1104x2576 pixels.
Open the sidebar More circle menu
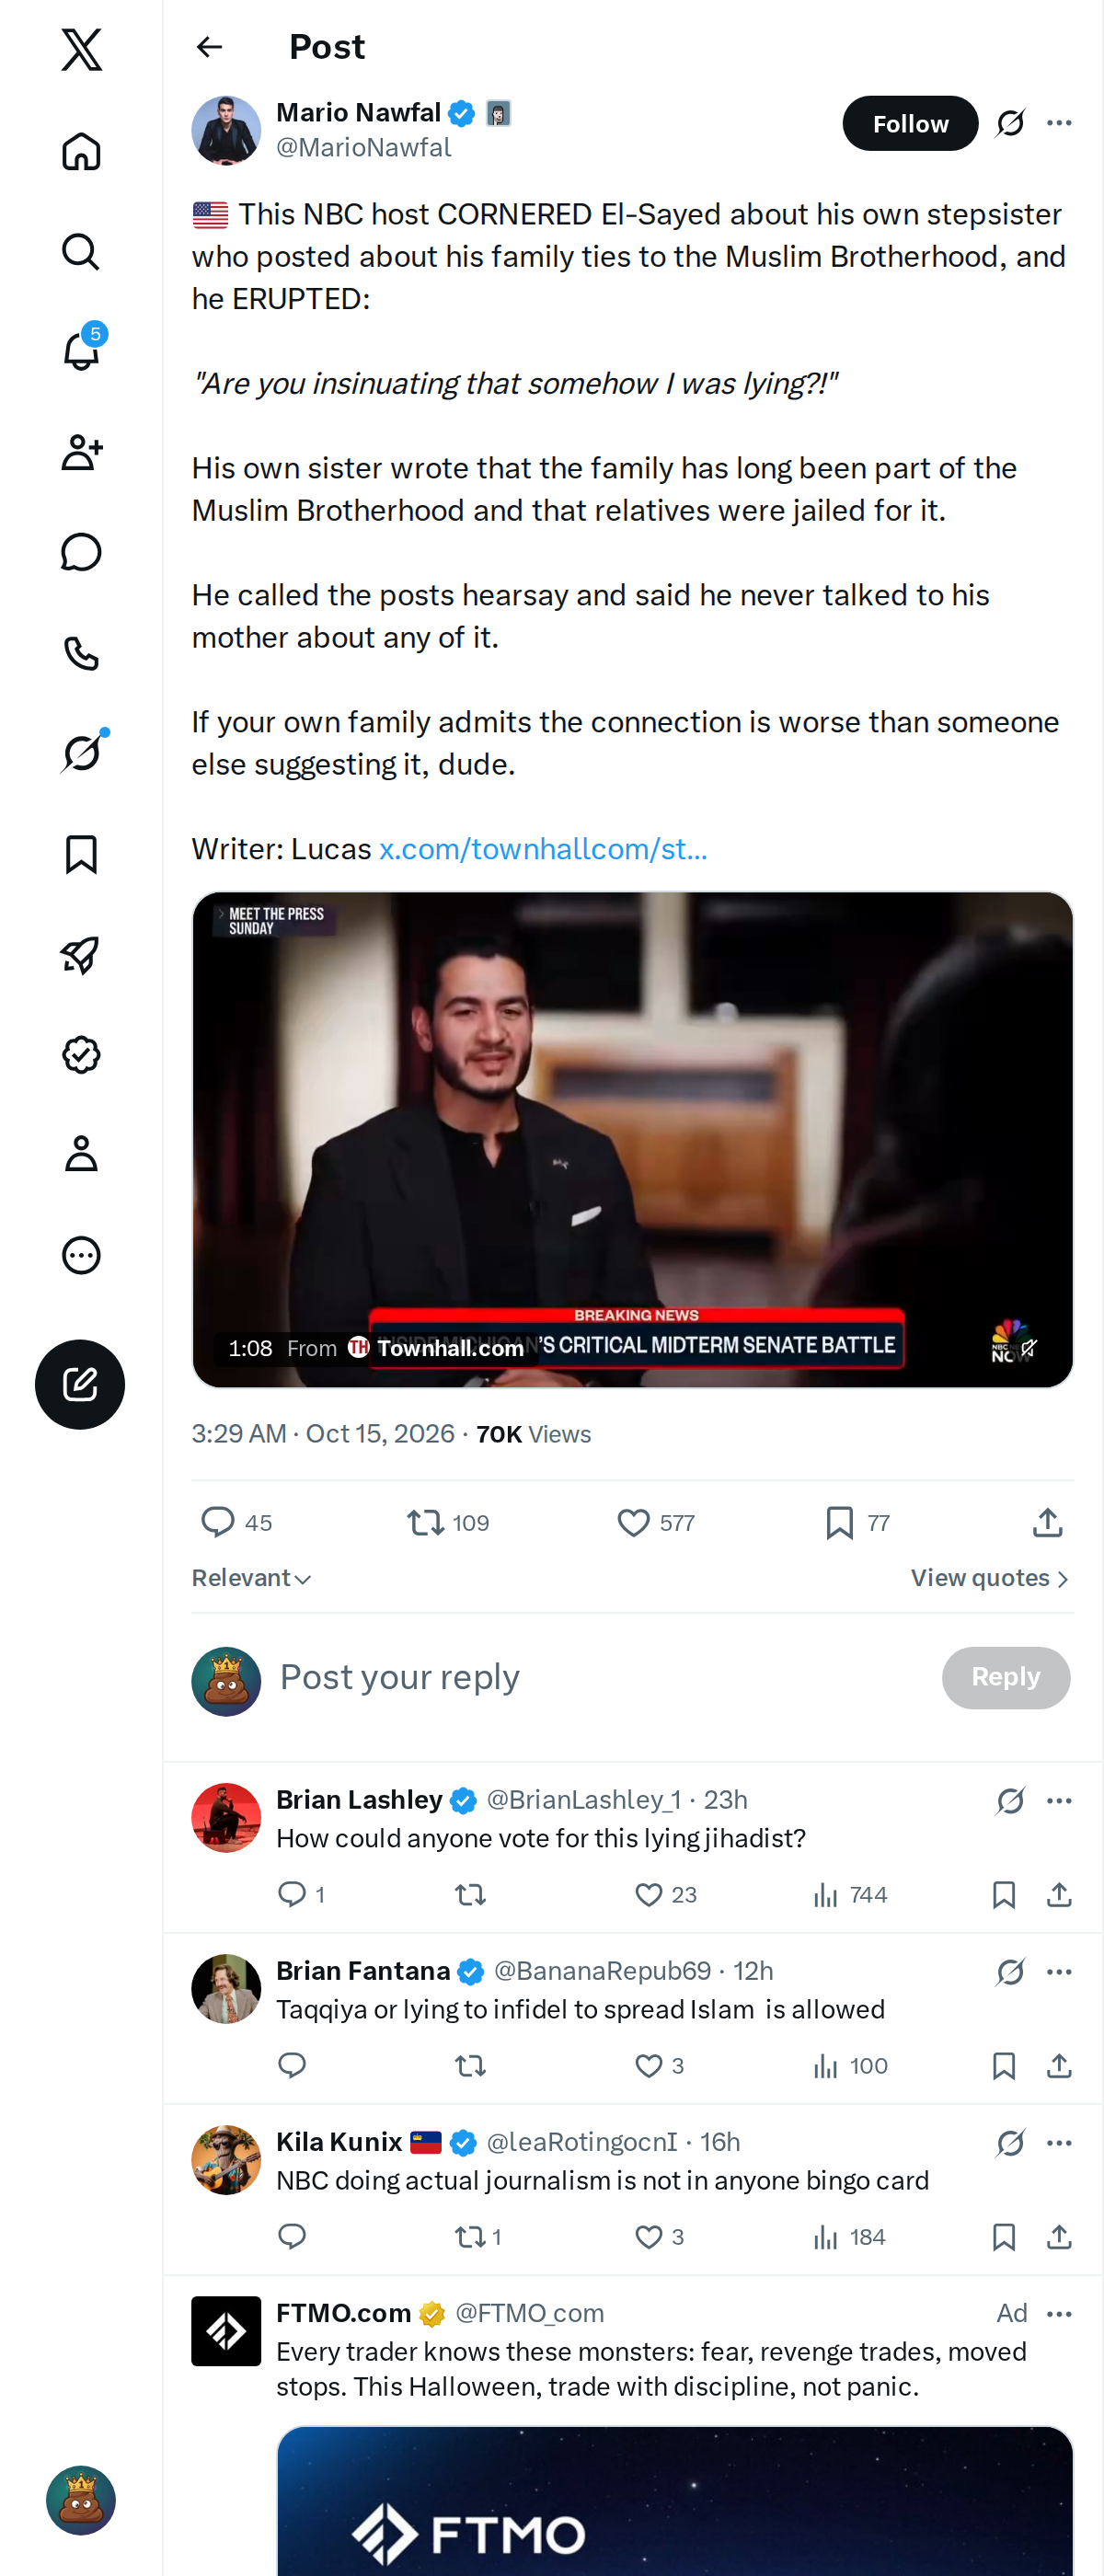(x=81, y=1255)
